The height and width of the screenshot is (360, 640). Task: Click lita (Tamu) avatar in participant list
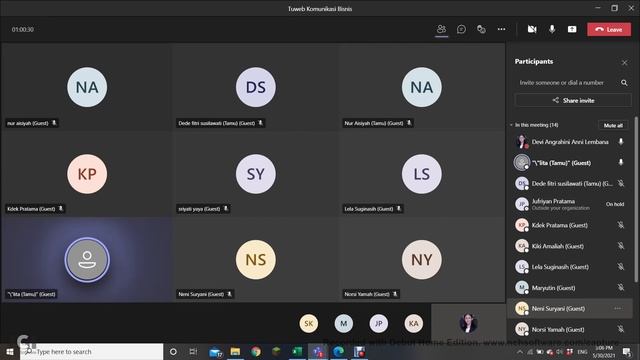pyautogui.click(x=522, y=162)
